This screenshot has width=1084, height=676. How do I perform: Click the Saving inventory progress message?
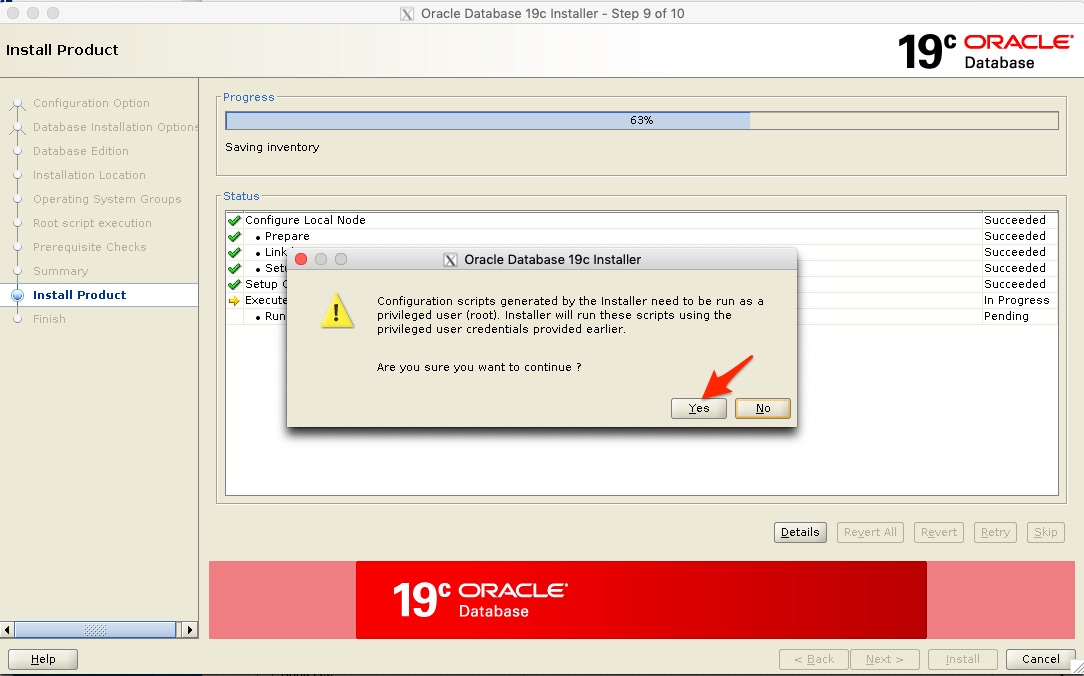[272, 147]
